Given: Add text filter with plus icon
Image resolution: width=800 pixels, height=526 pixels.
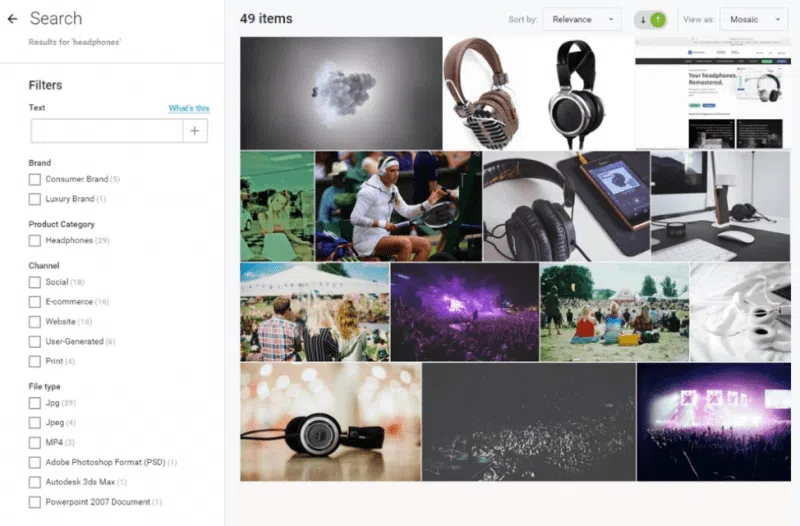Looking at the screenshot, I should pos(195,131).
